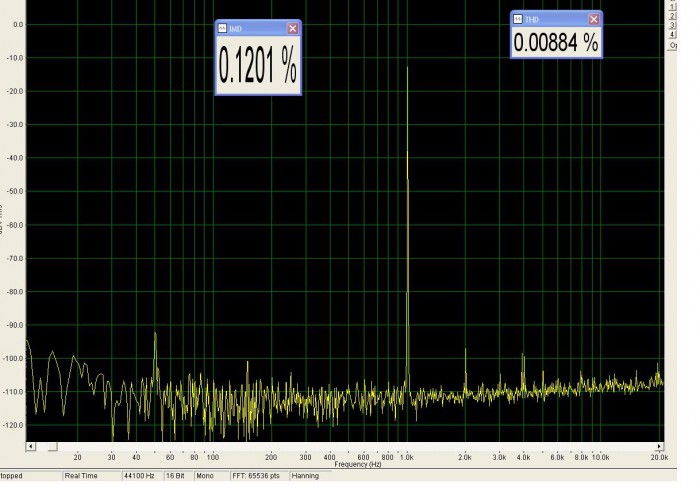Viewport: 700px width, 488px height.
Task: Close the IMD readout window
Action: [x=292, y=29]
